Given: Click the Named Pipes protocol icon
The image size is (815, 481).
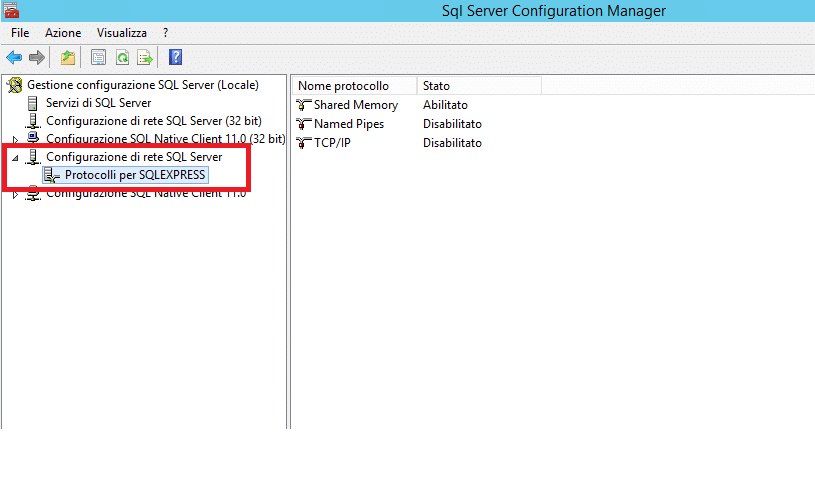Looking at the screenshot, I should click(304, 124).
